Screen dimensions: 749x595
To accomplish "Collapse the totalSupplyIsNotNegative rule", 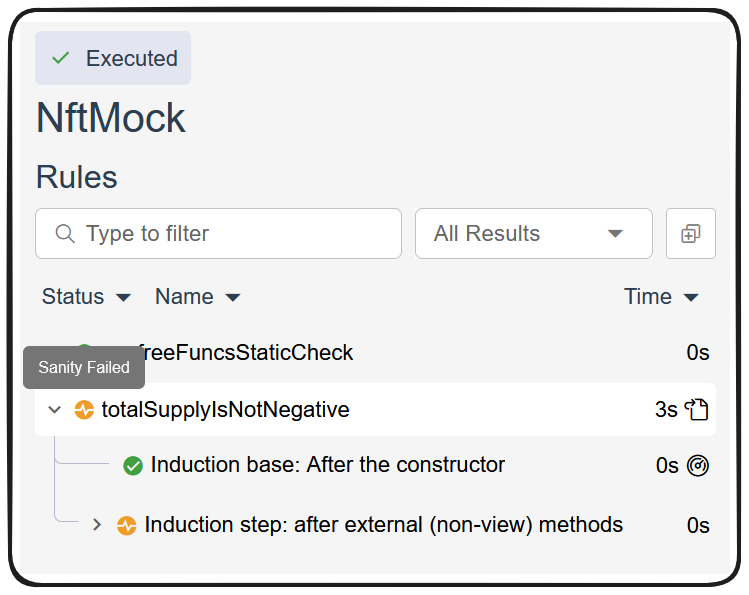I will [x=55, y=410].
